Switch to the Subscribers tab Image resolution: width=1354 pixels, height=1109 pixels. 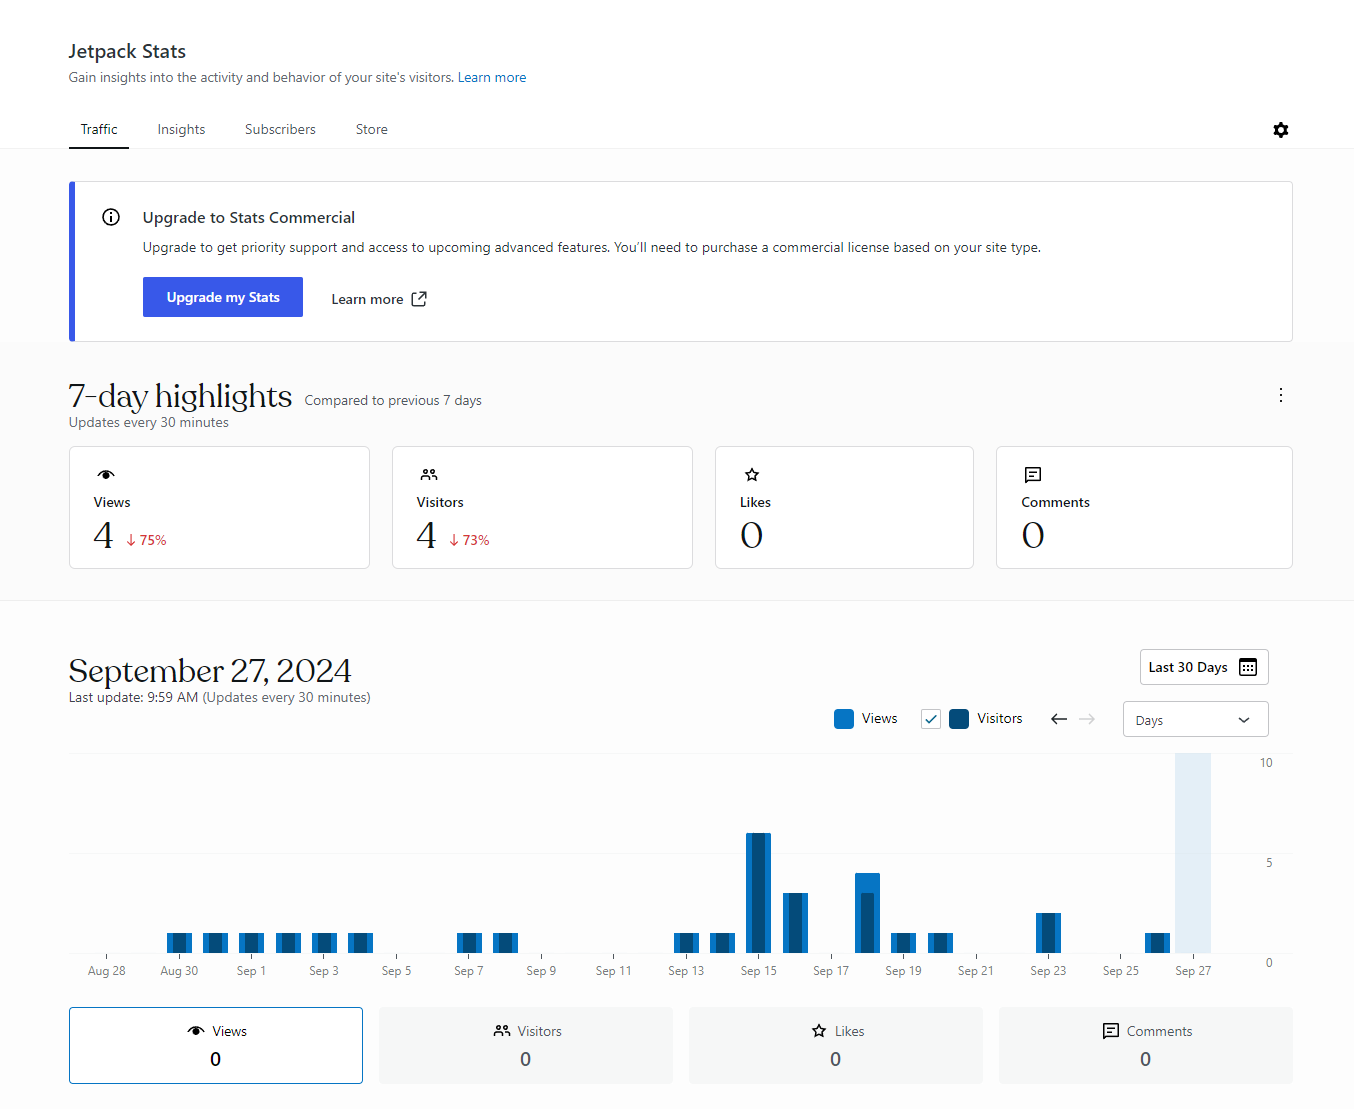pyautogui.click(x=280, y=129)
